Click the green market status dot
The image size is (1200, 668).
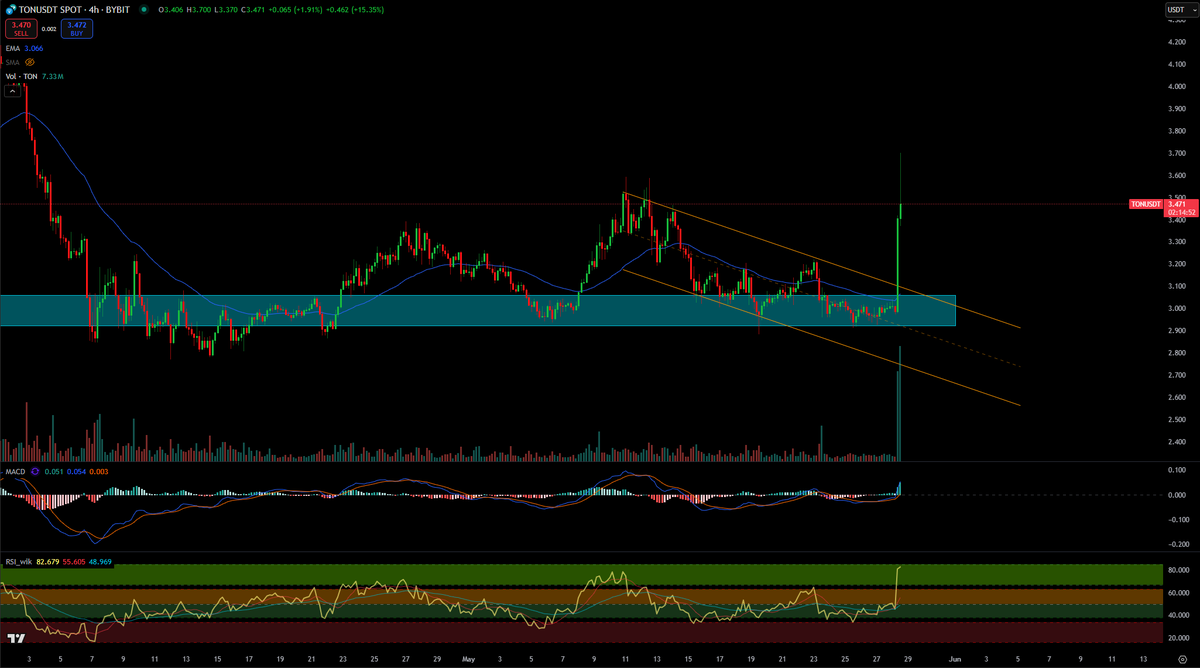(145, 9)
